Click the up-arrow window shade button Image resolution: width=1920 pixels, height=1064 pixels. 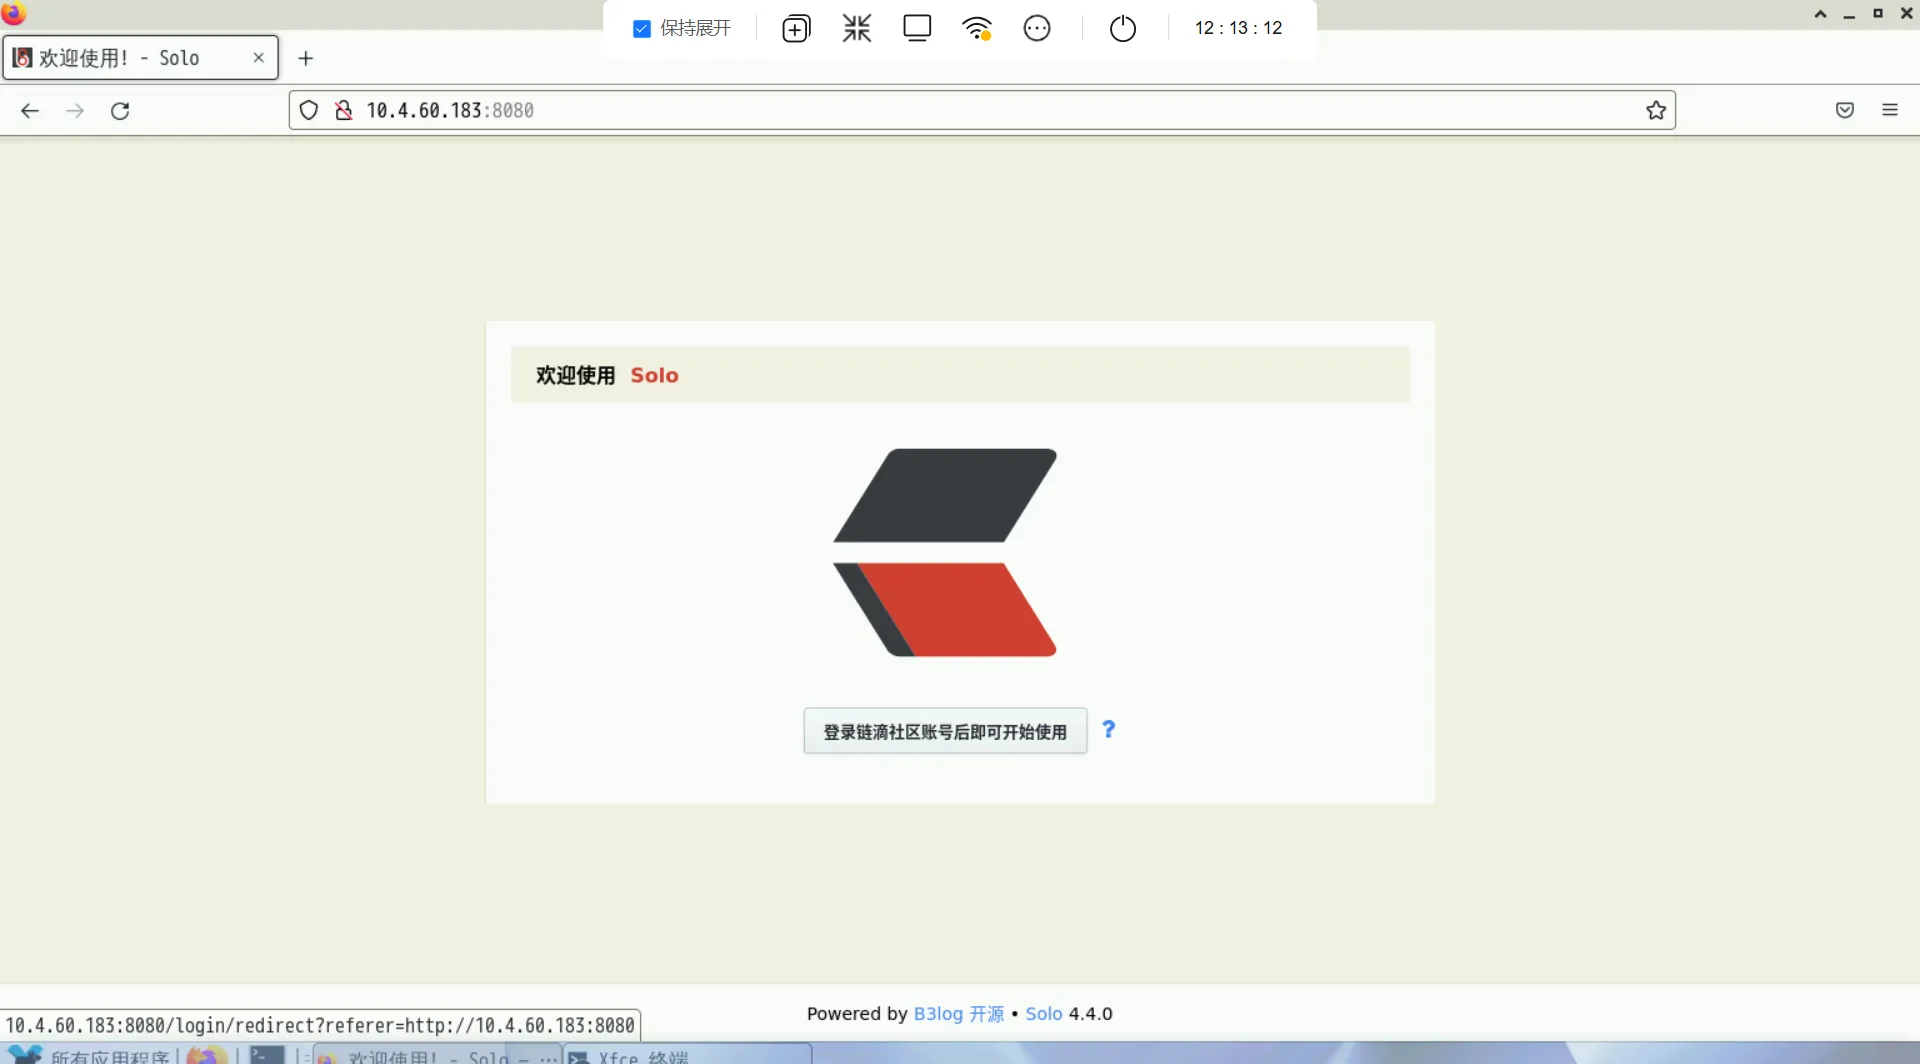point(1820,14)
